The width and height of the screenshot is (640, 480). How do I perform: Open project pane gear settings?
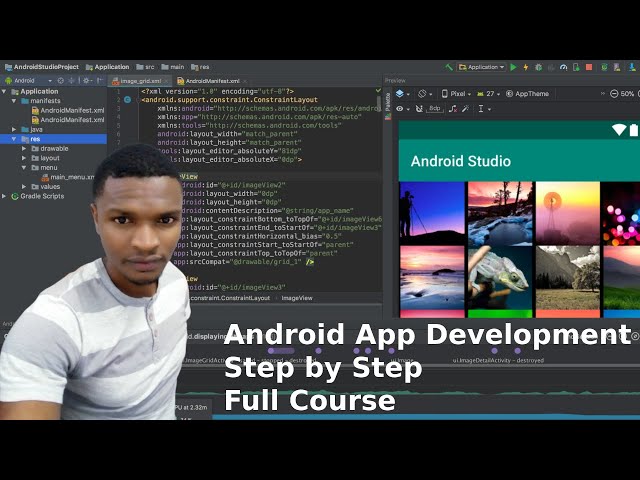tap(87, 81)
